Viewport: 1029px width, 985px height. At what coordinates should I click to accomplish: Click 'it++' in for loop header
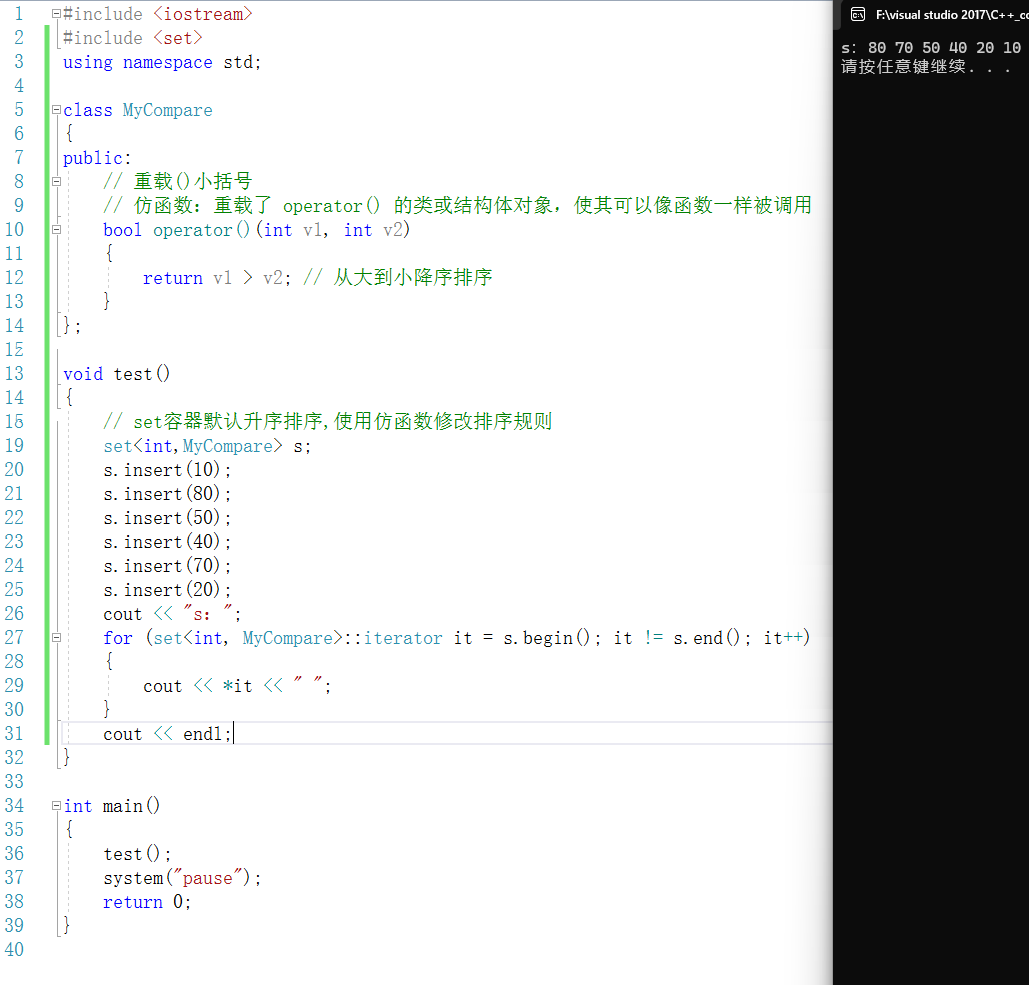(x=783, y=638)
